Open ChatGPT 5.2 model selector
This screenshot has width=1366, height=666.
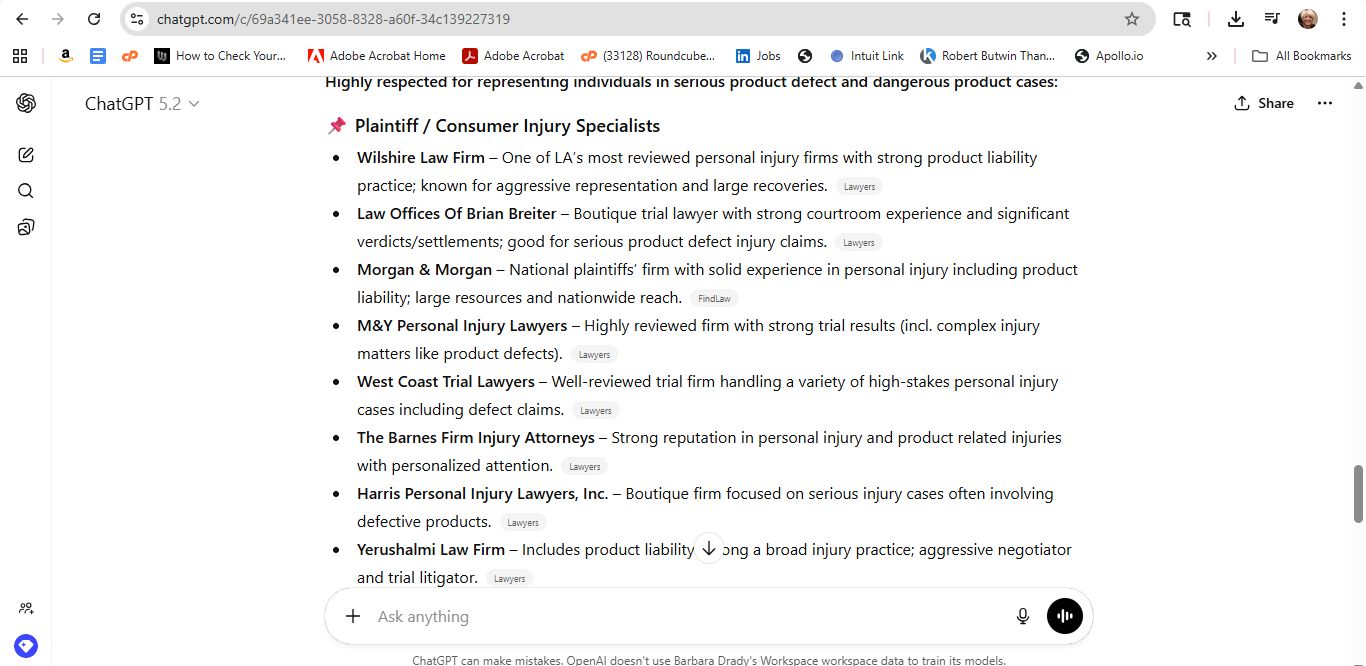pyautogui.click(x=142, y=103)
